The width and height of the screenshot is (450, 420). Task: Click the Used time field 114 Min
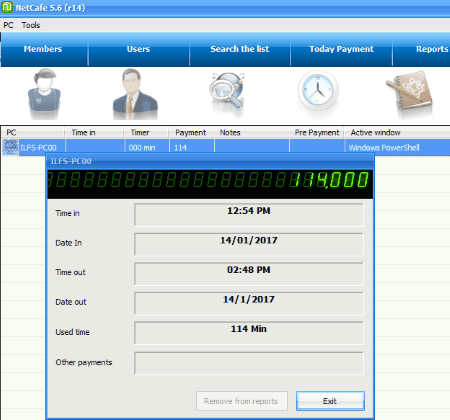(249, 333)
